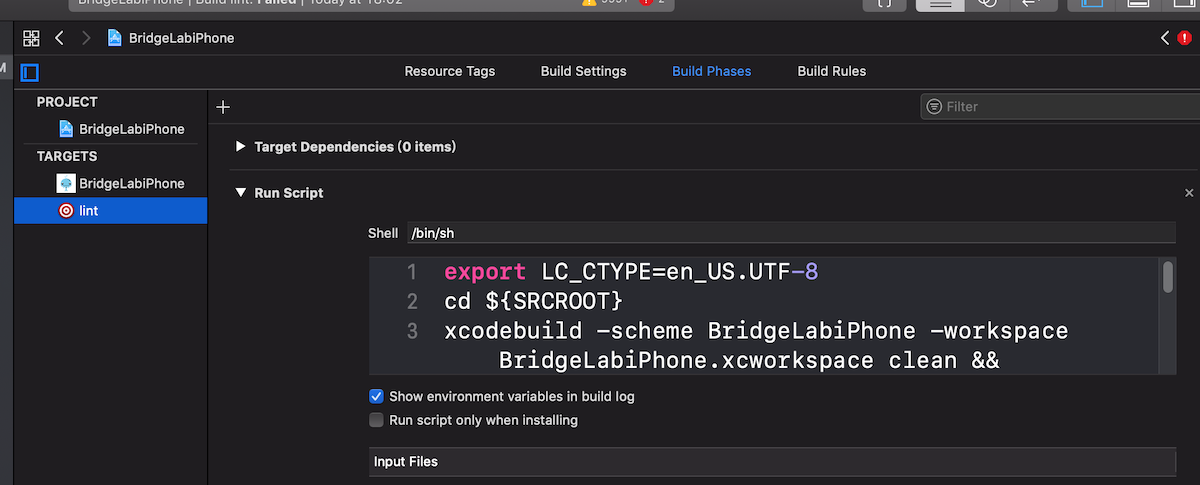1200x485 pixels.
Task: Click the script editor scrollbar thumb
Action: point(1168,277)
